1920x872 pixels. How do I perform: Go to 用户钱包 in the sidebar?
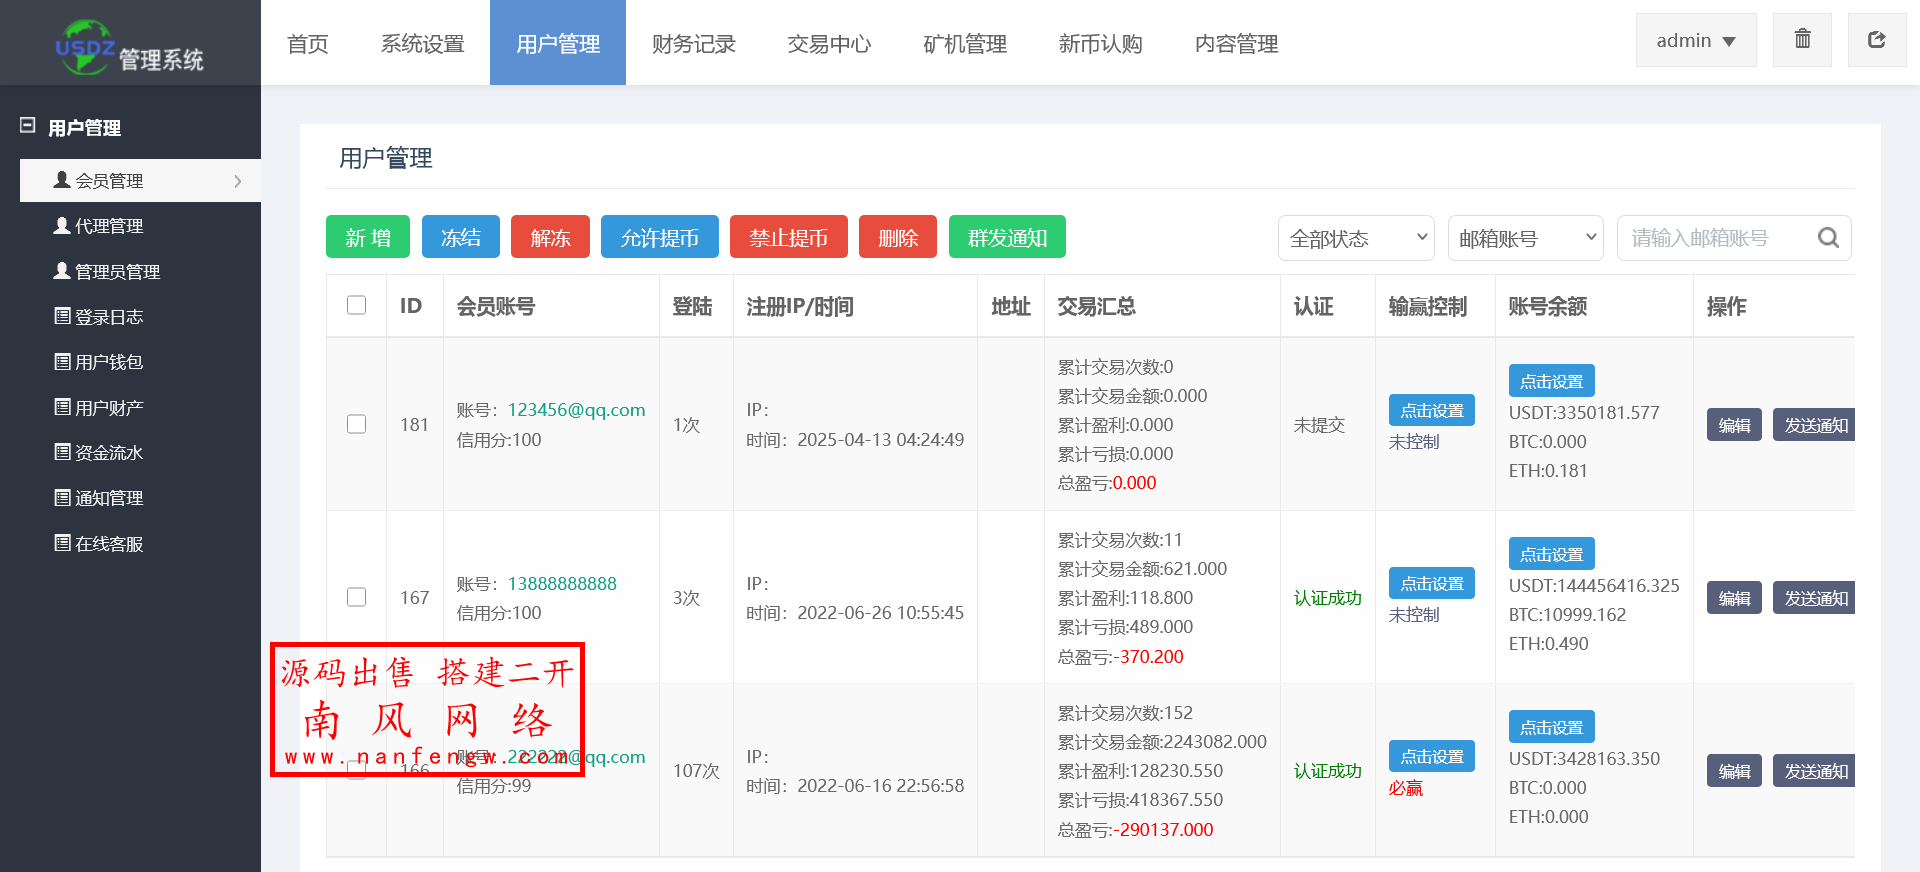(x=109, y=362)
